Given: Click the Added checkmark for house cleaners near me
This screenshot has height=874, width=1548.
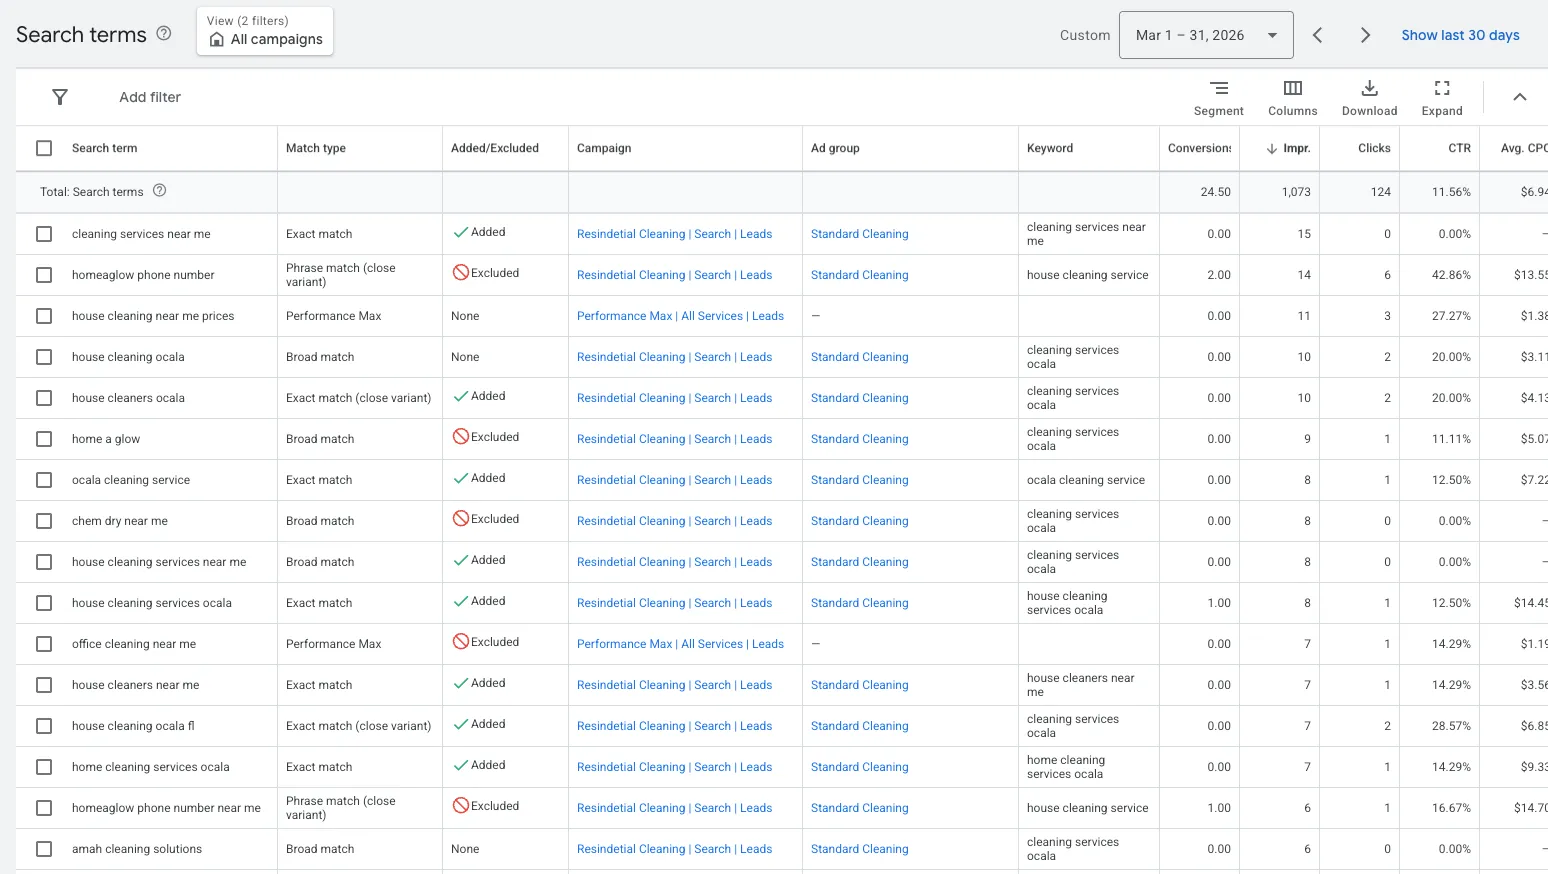Looking at the screenshot, I should (461, 683).
